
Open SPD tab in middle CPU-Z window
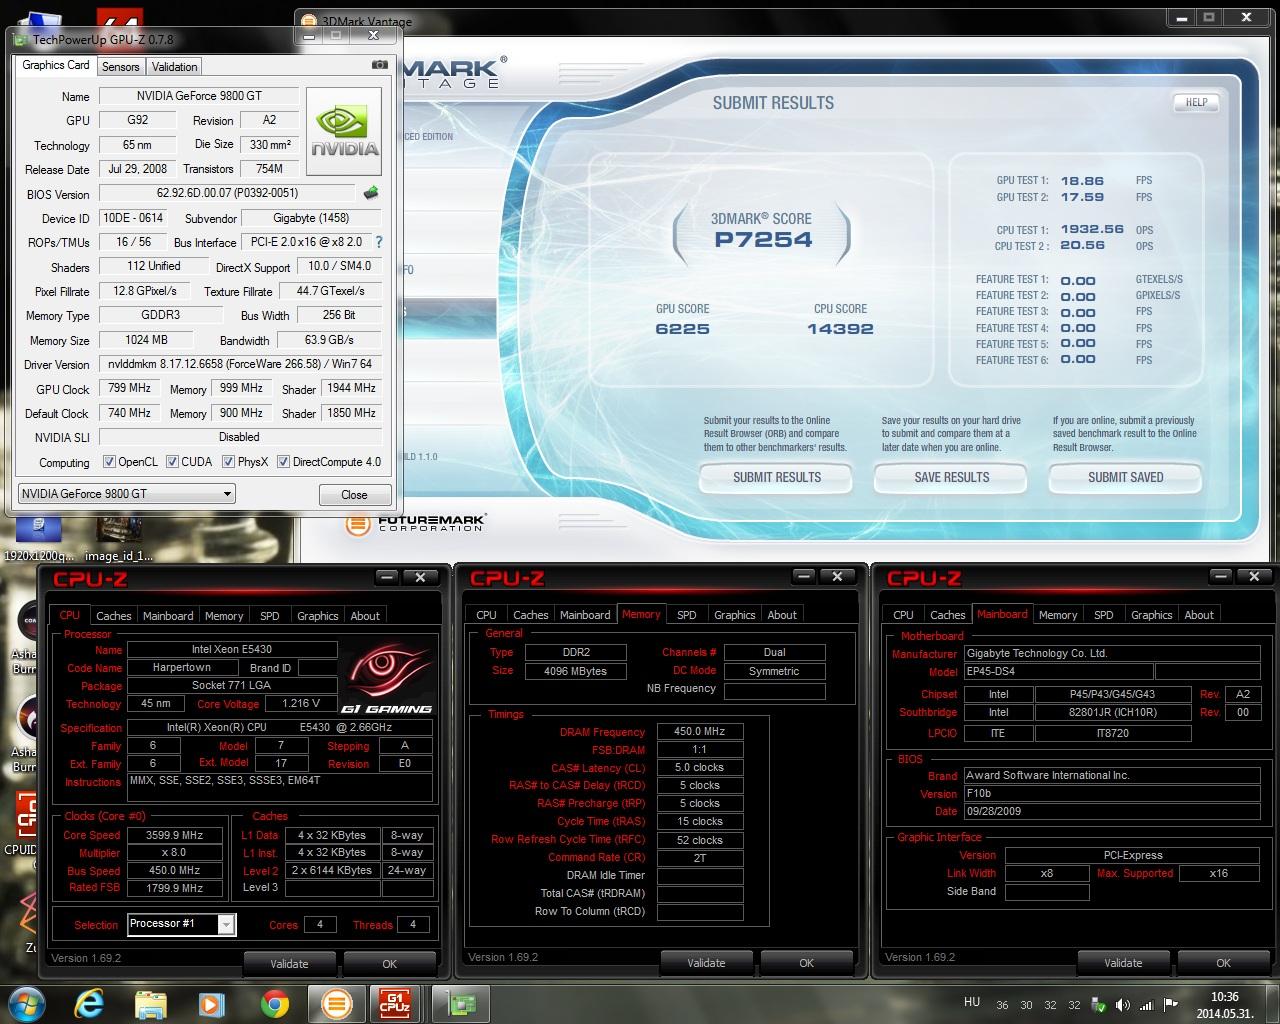click(x=687, y=615)
